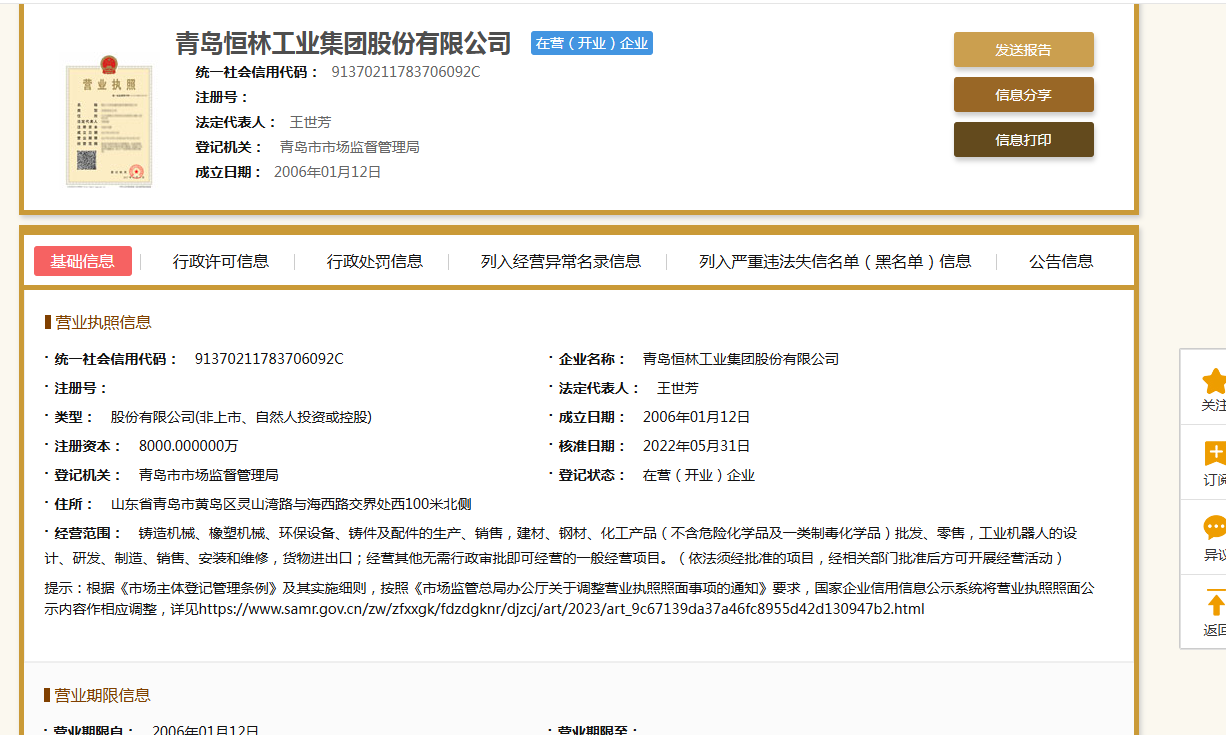Viewport: 1226px width, 735px height.
Task: Open the 营业执照 business license thumbnail
Action: click(108, 122)
